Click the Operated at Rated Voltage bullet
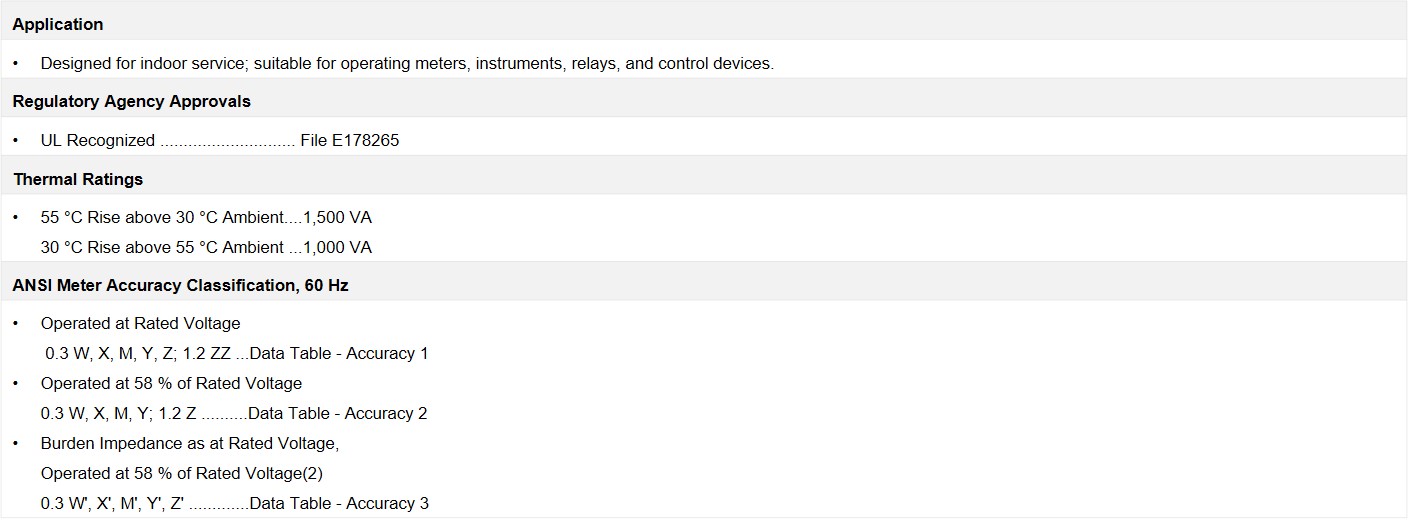 (140, 324)
